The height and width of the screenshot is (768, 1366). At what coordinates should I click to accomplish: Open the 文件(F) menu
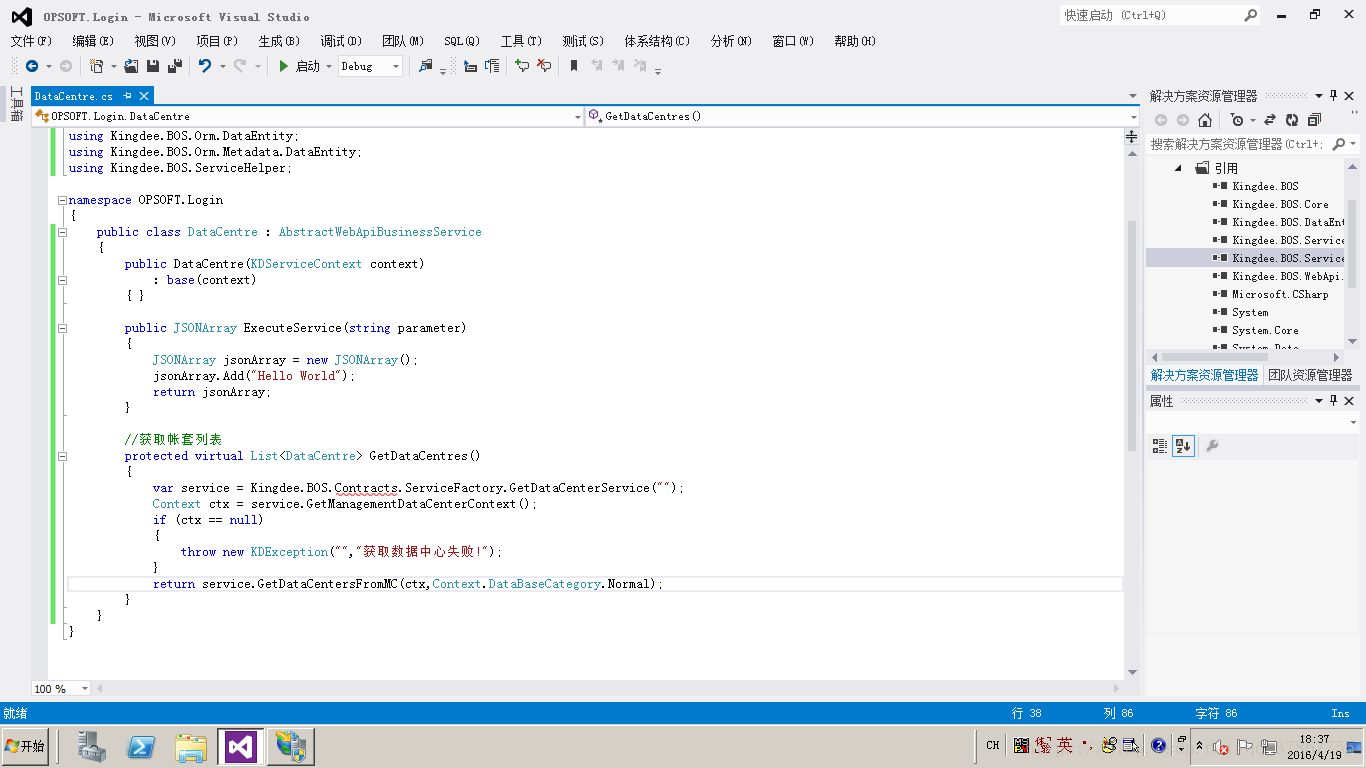(31, 41)
